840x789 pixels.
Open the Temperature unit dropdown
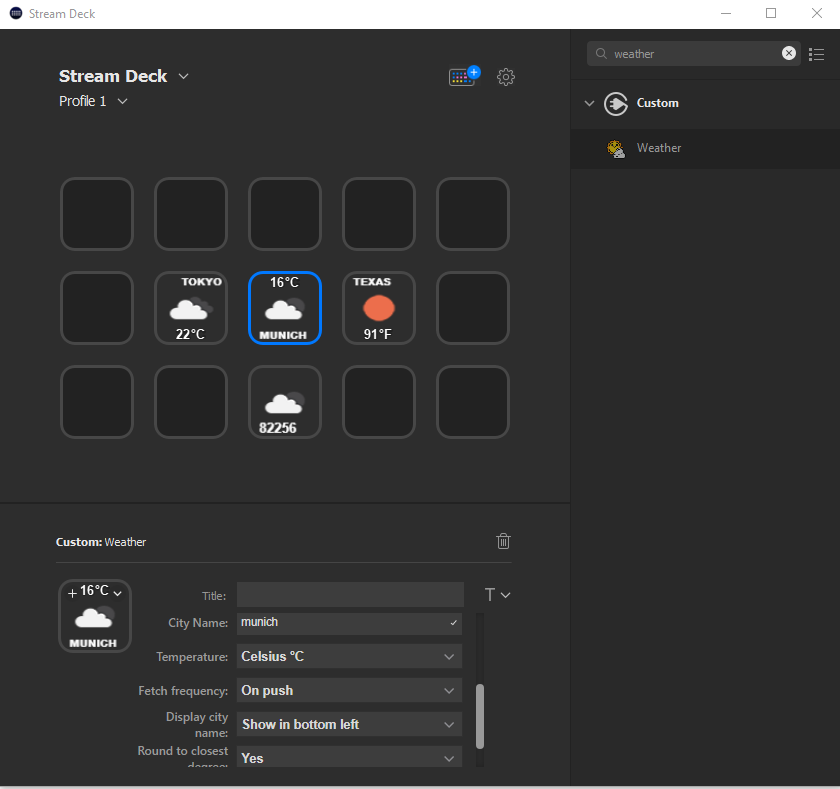click(348, 656)
